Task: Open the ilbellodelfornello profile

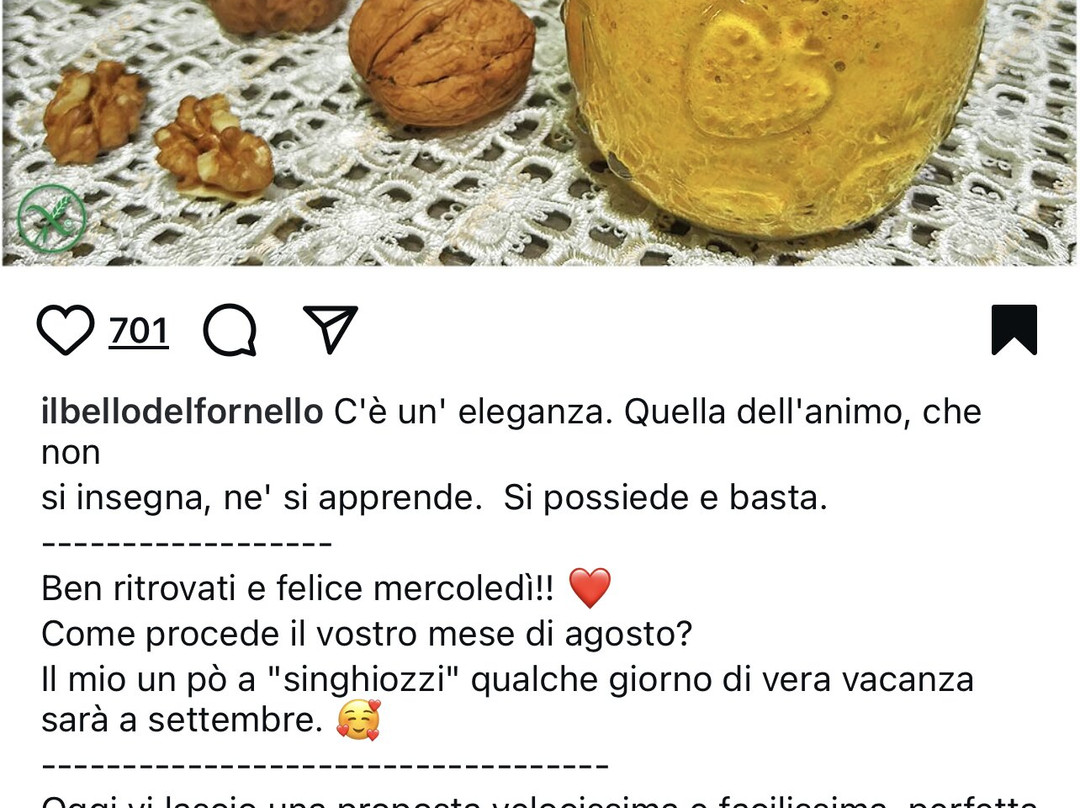Action: tap(182, 412)
